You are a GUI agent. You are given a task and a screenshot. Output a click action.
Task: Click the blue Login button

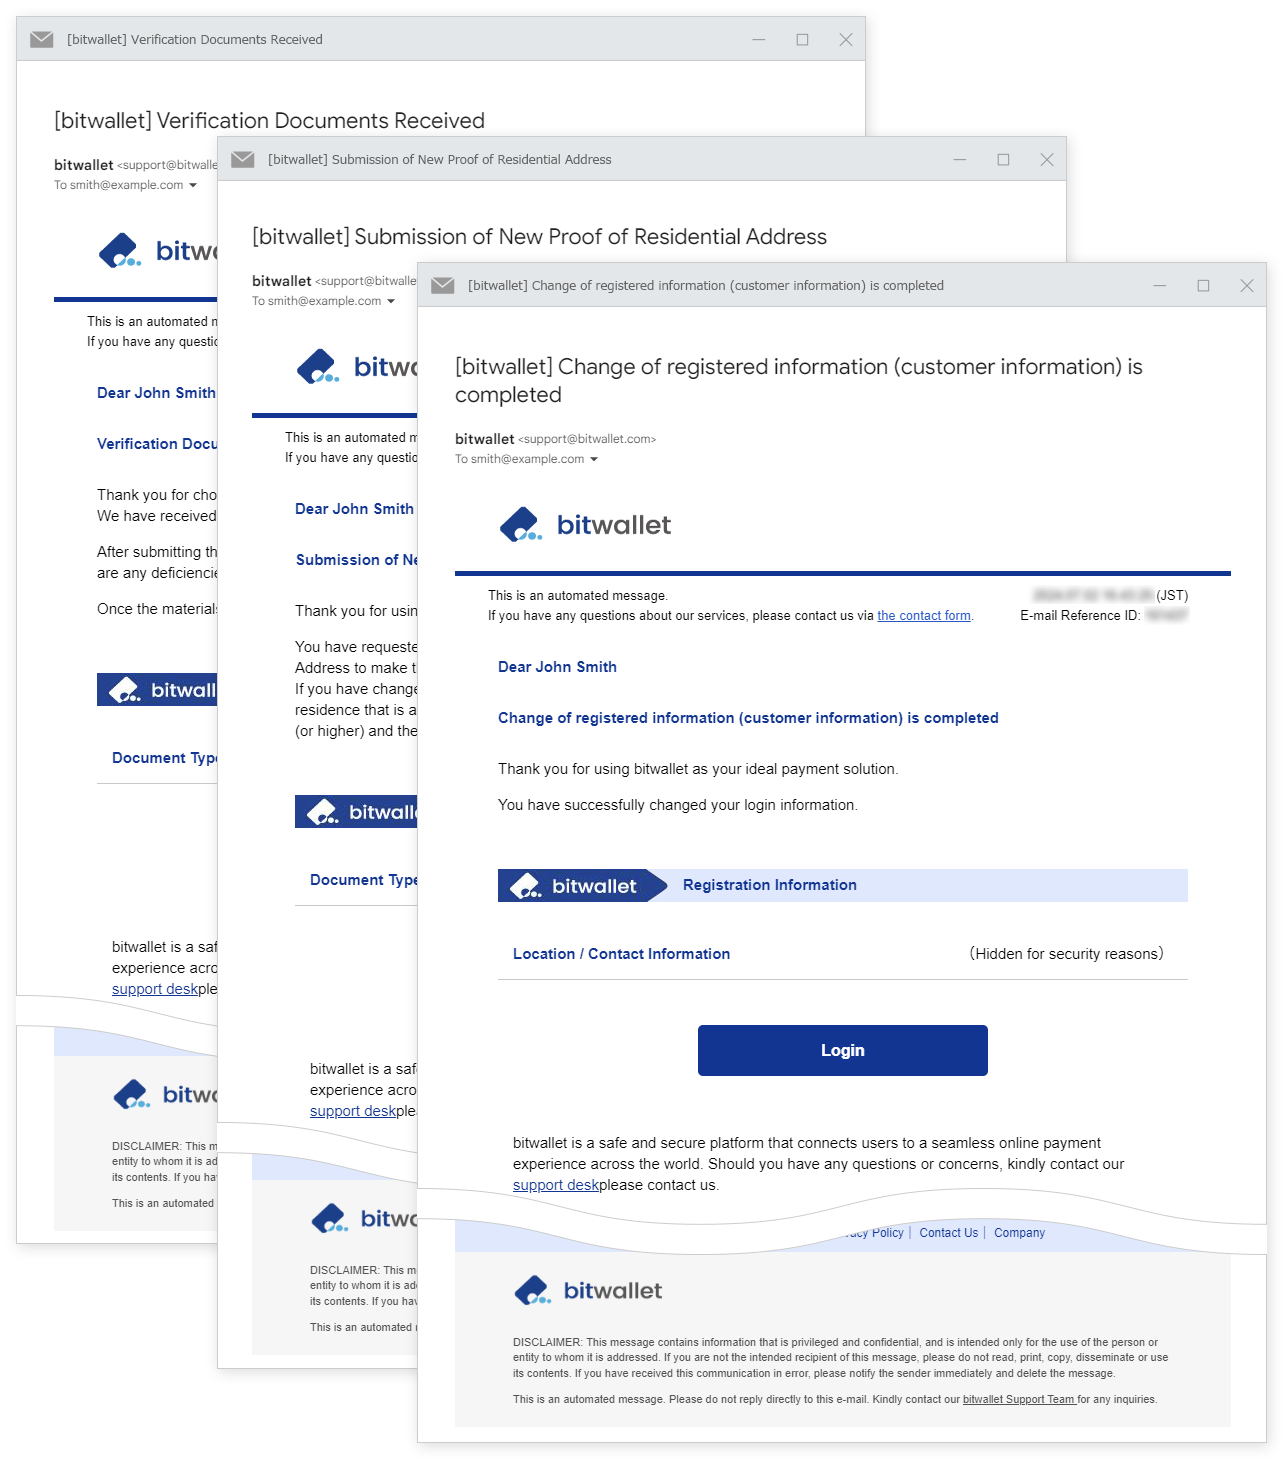[842, 1050]
